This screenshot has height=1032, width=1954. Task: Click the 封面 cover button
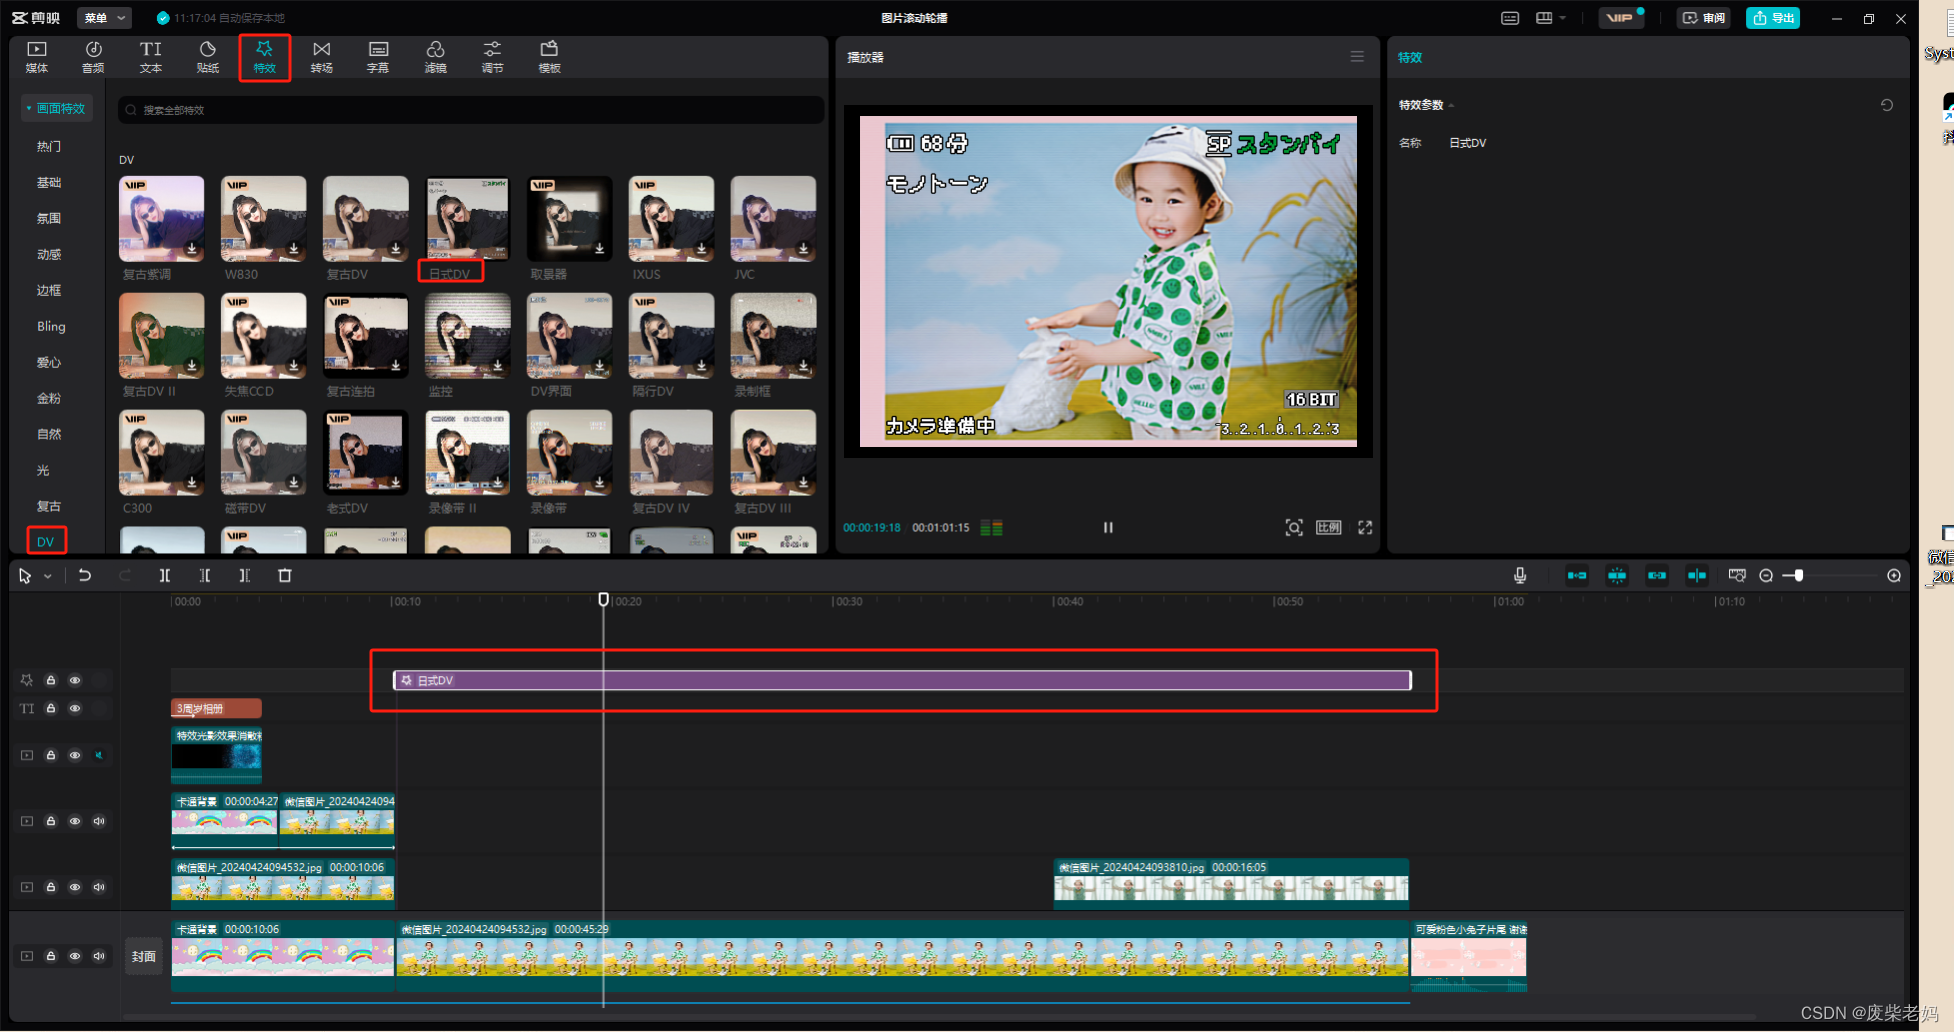pyautogui.click(x=144, y=957)
